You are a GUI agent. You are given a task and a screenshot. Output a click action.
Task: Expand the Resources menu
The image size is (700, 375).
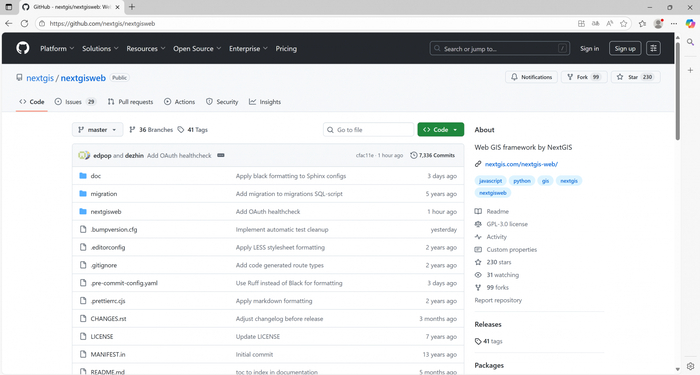click(x=146, y=48)
